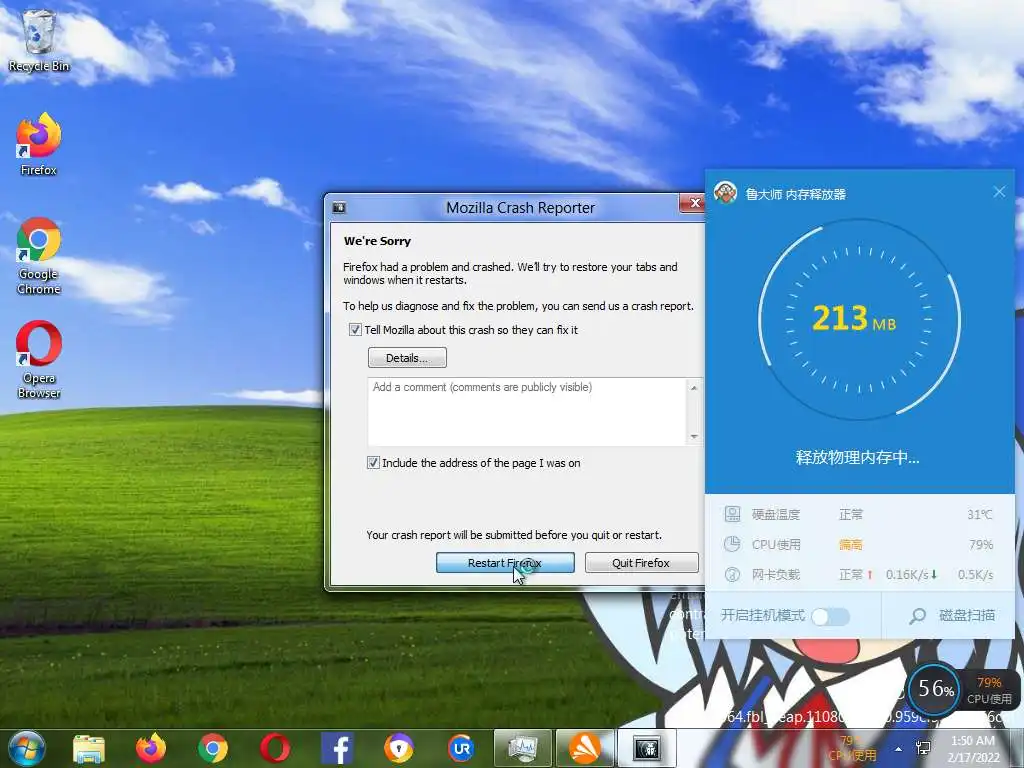Screen dimensions: 1024x768
Task: Open the Recycle Bin desktop icon
Action: [x=39, y=39]
